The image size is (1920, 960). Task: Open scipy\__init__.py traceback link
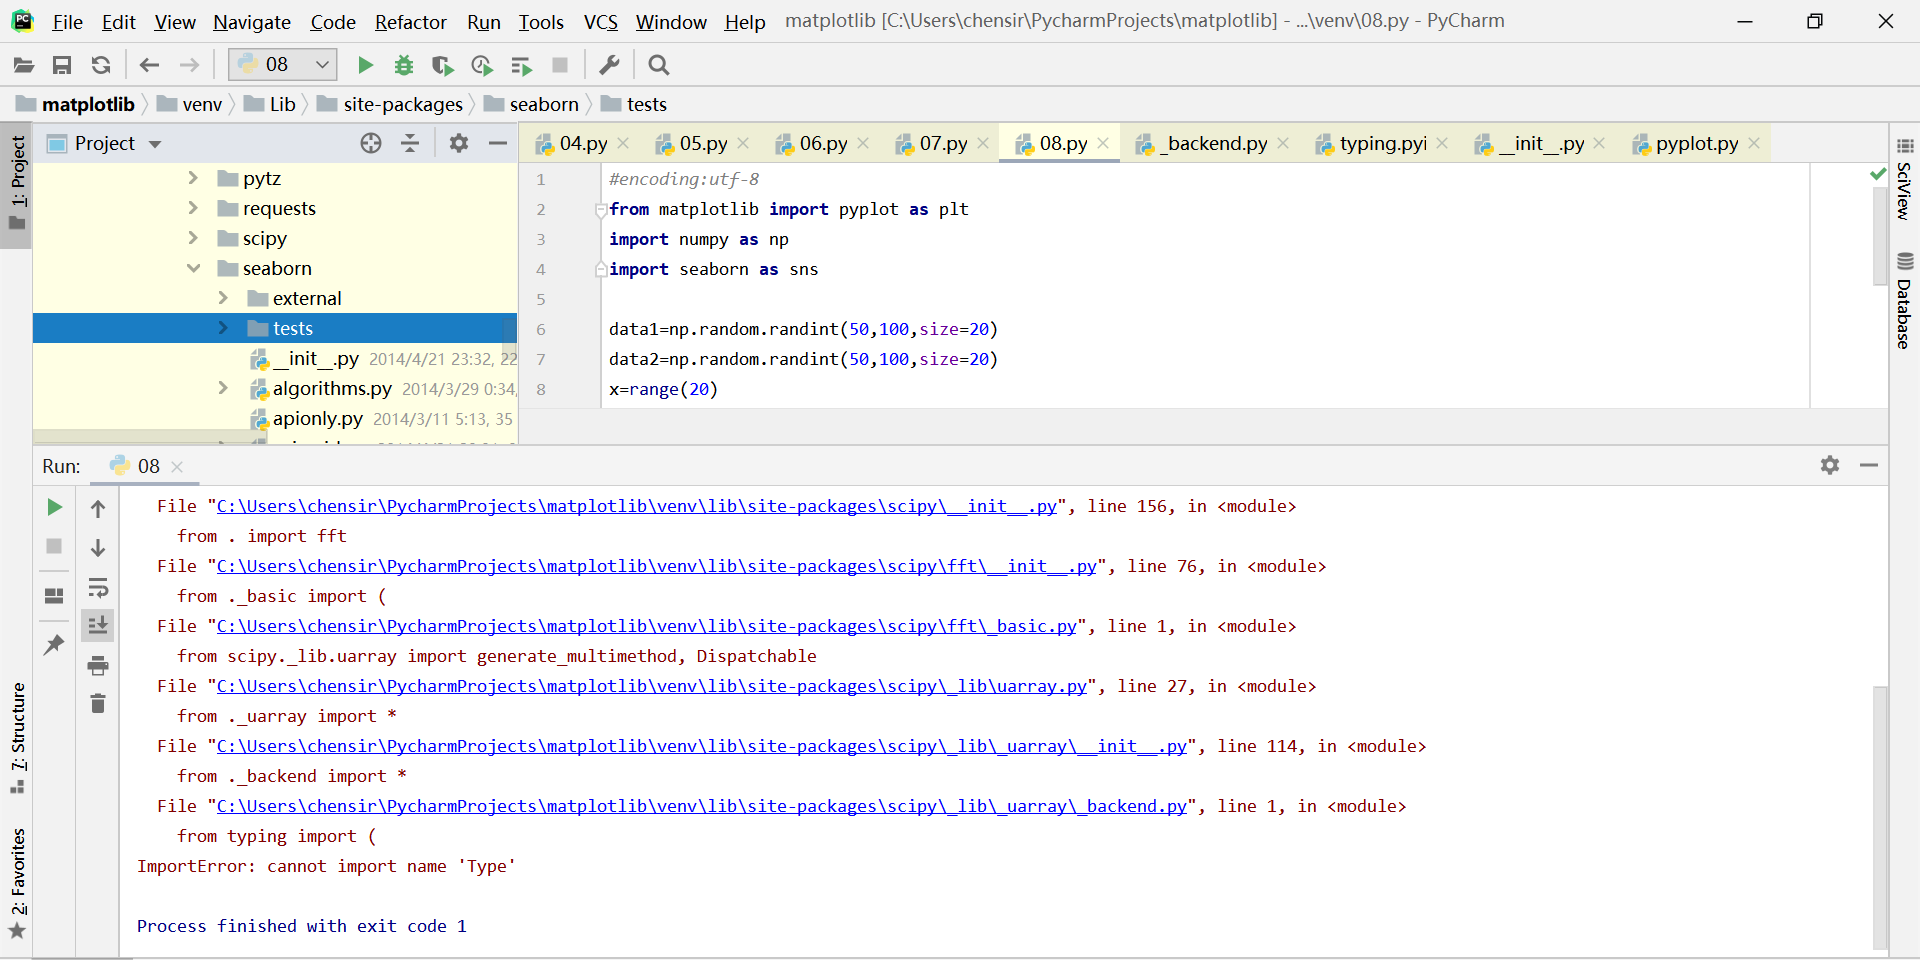click(x=637, y=506)
